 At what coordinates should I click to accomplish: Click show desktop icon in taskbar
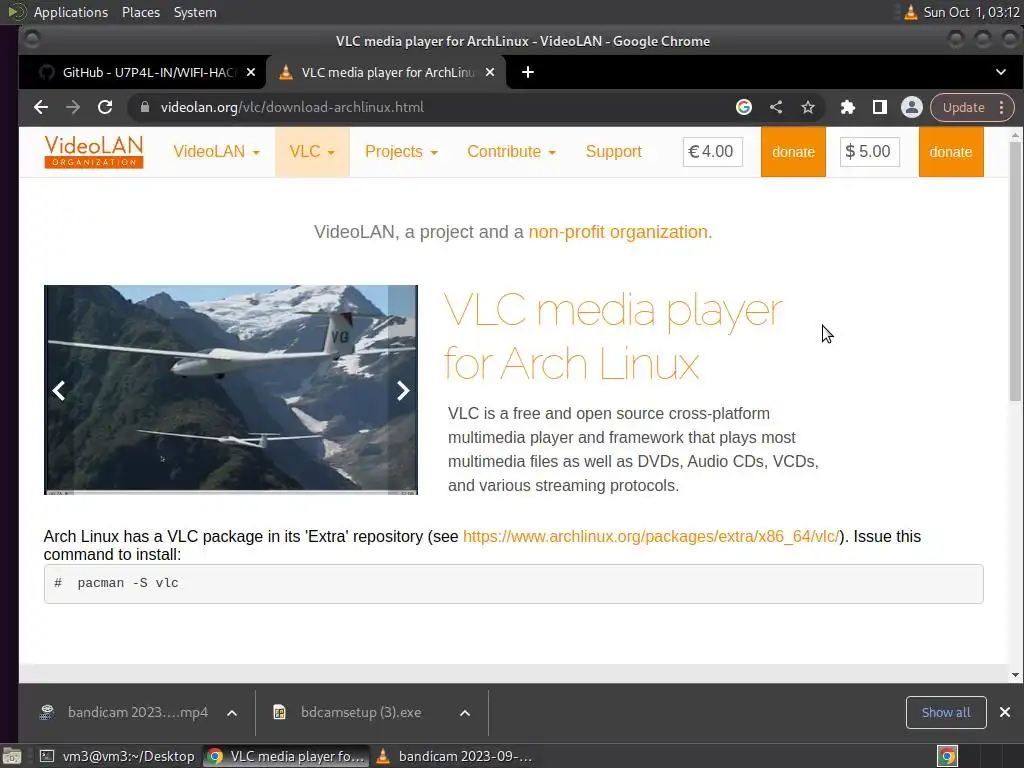(12, 756)
